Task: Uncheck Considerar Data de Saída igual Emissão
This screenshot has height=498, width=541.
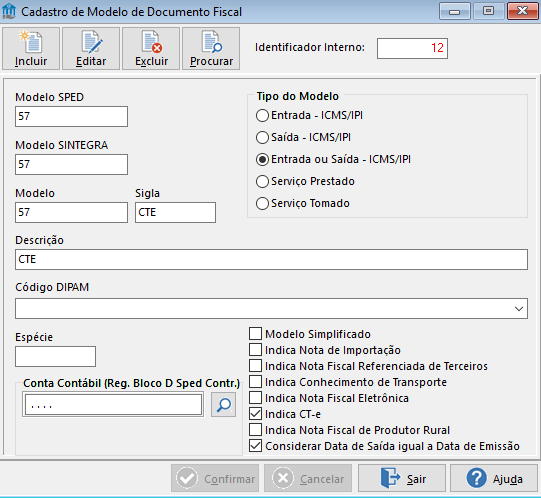Action: pos(255,446)
